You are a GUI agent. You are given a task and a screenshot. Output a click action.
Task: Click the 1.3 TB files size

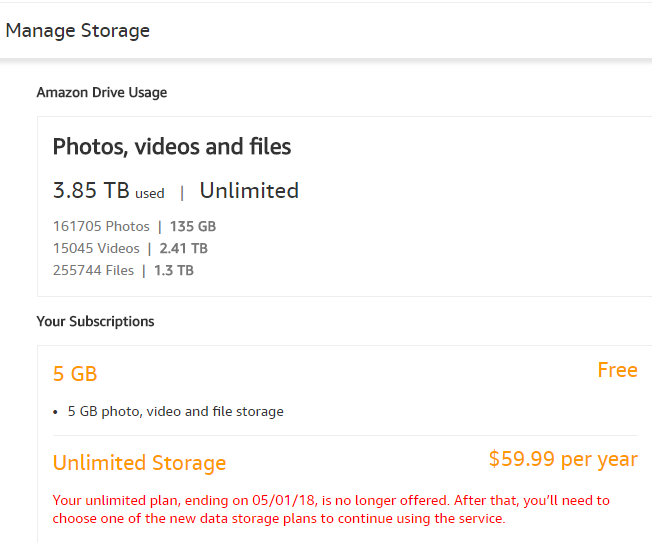coord(174,271)
